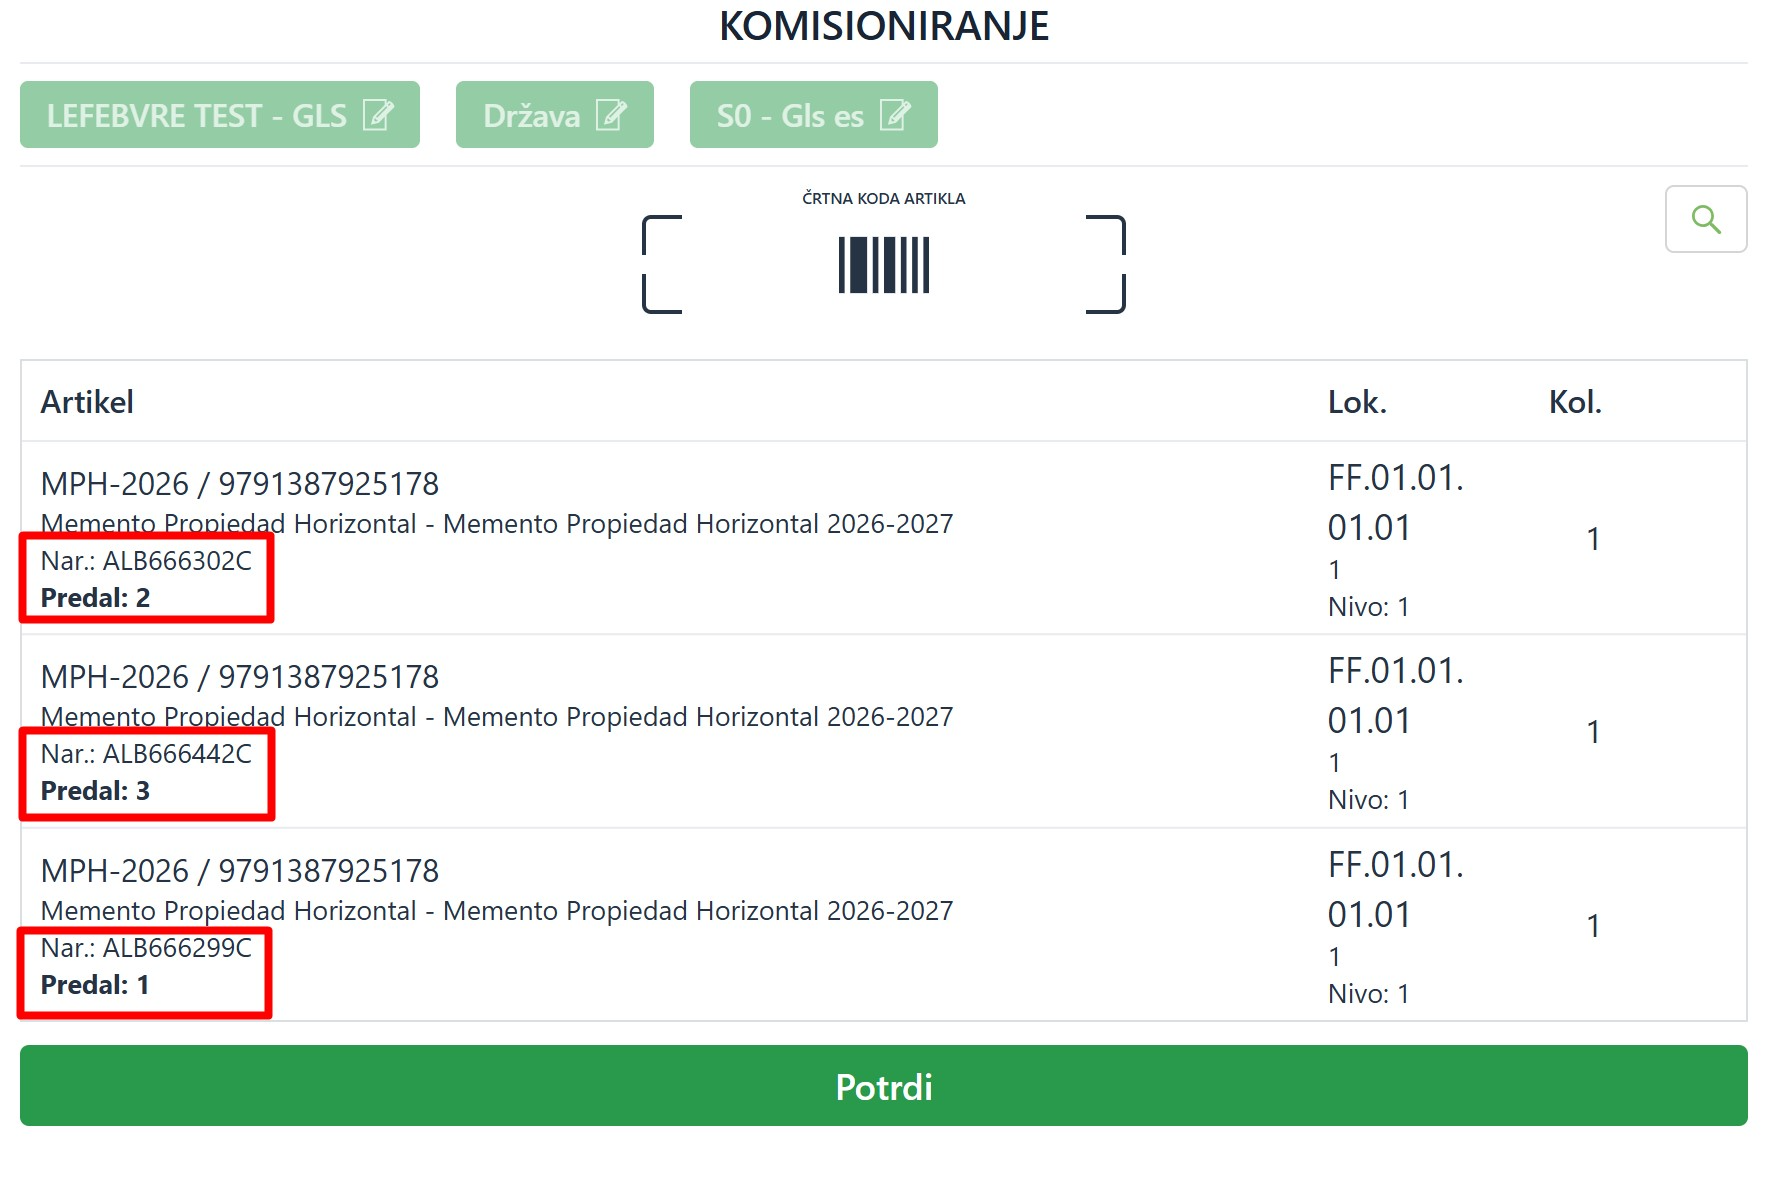Select the order ALB666299C item row
This screenshot has height=1186, width=1765.
[x=884, y=925]
